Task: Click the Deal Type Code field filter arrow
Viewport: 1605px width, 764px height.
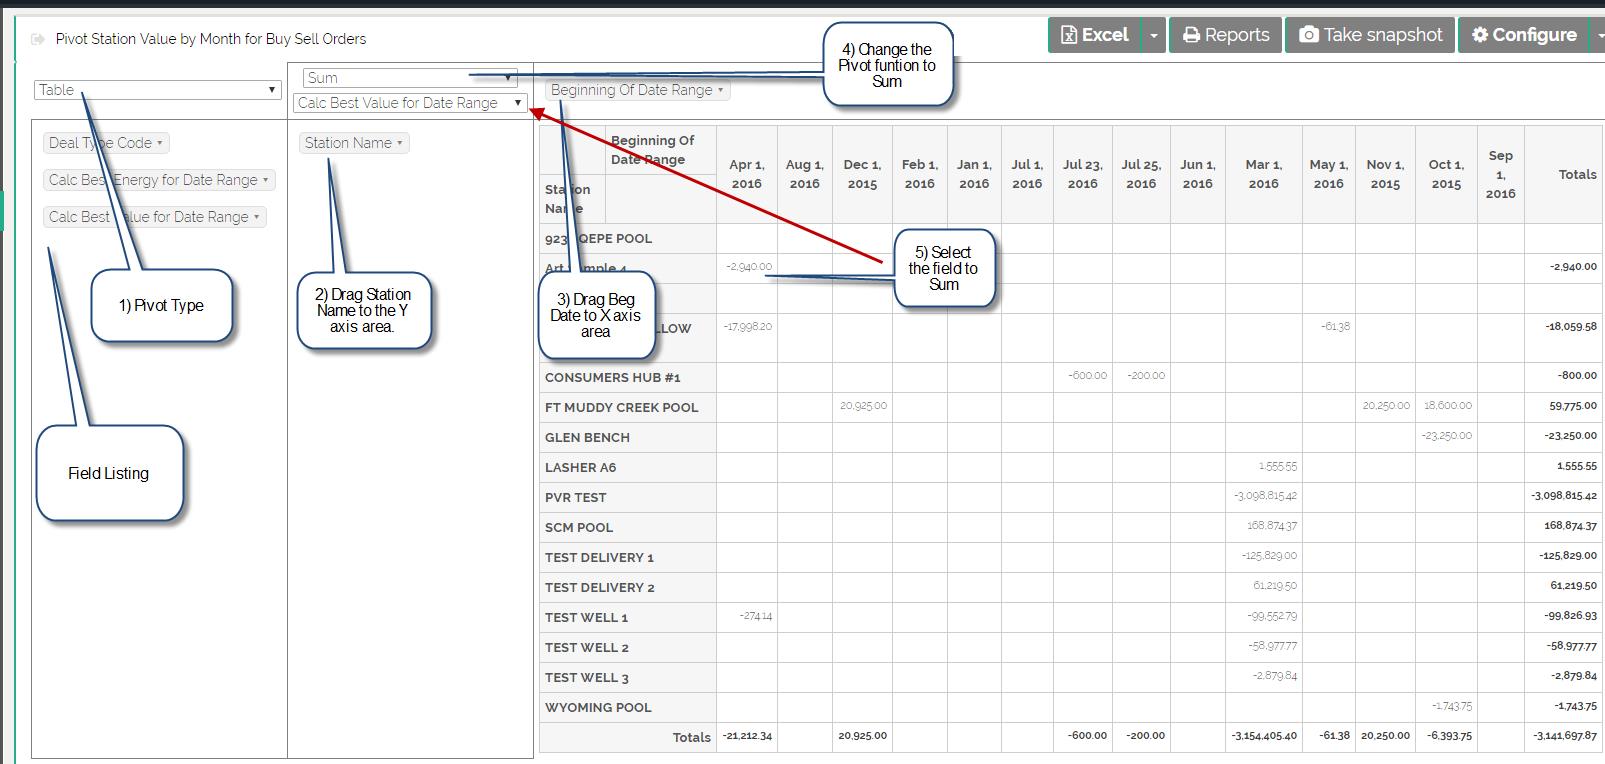Action: 160,143
